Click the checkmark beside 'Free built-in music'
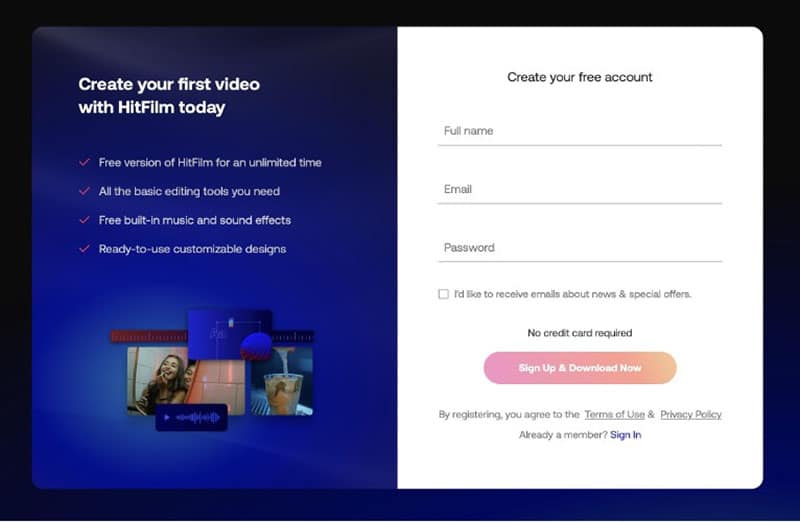This screenshot has height=522, width=800. (85, 220)
